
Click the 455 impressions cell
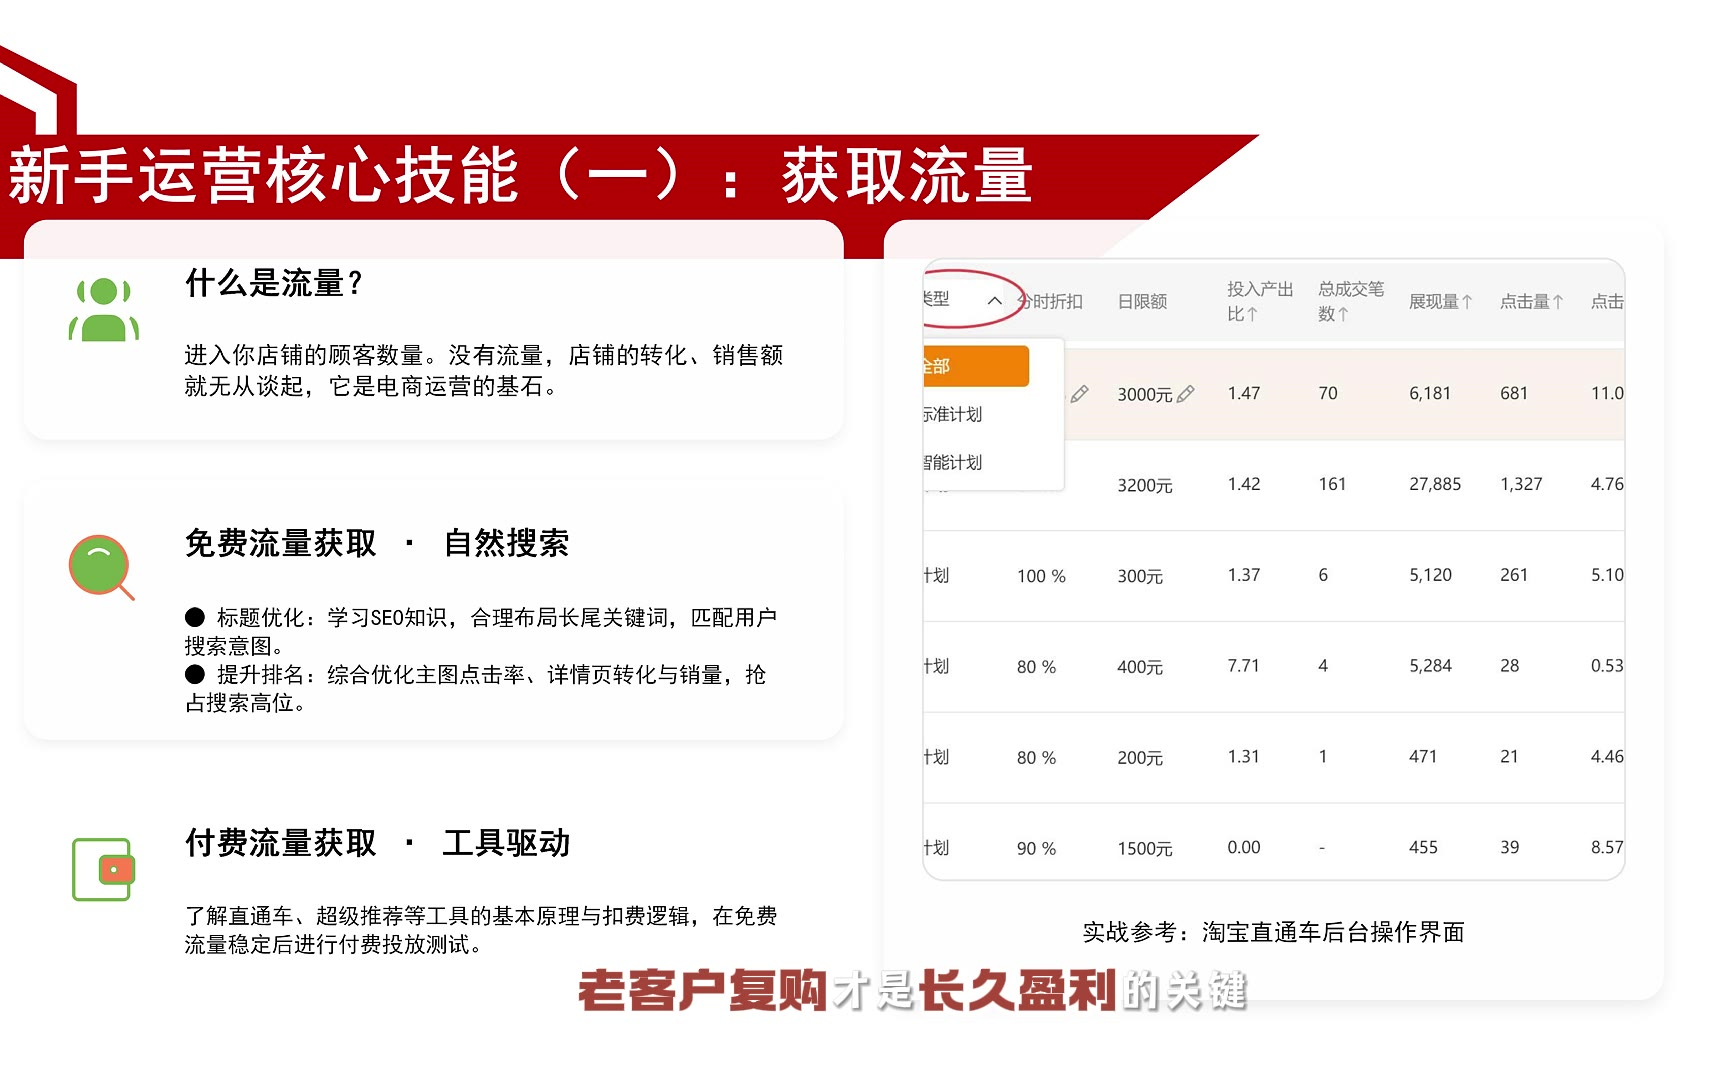1423,848
